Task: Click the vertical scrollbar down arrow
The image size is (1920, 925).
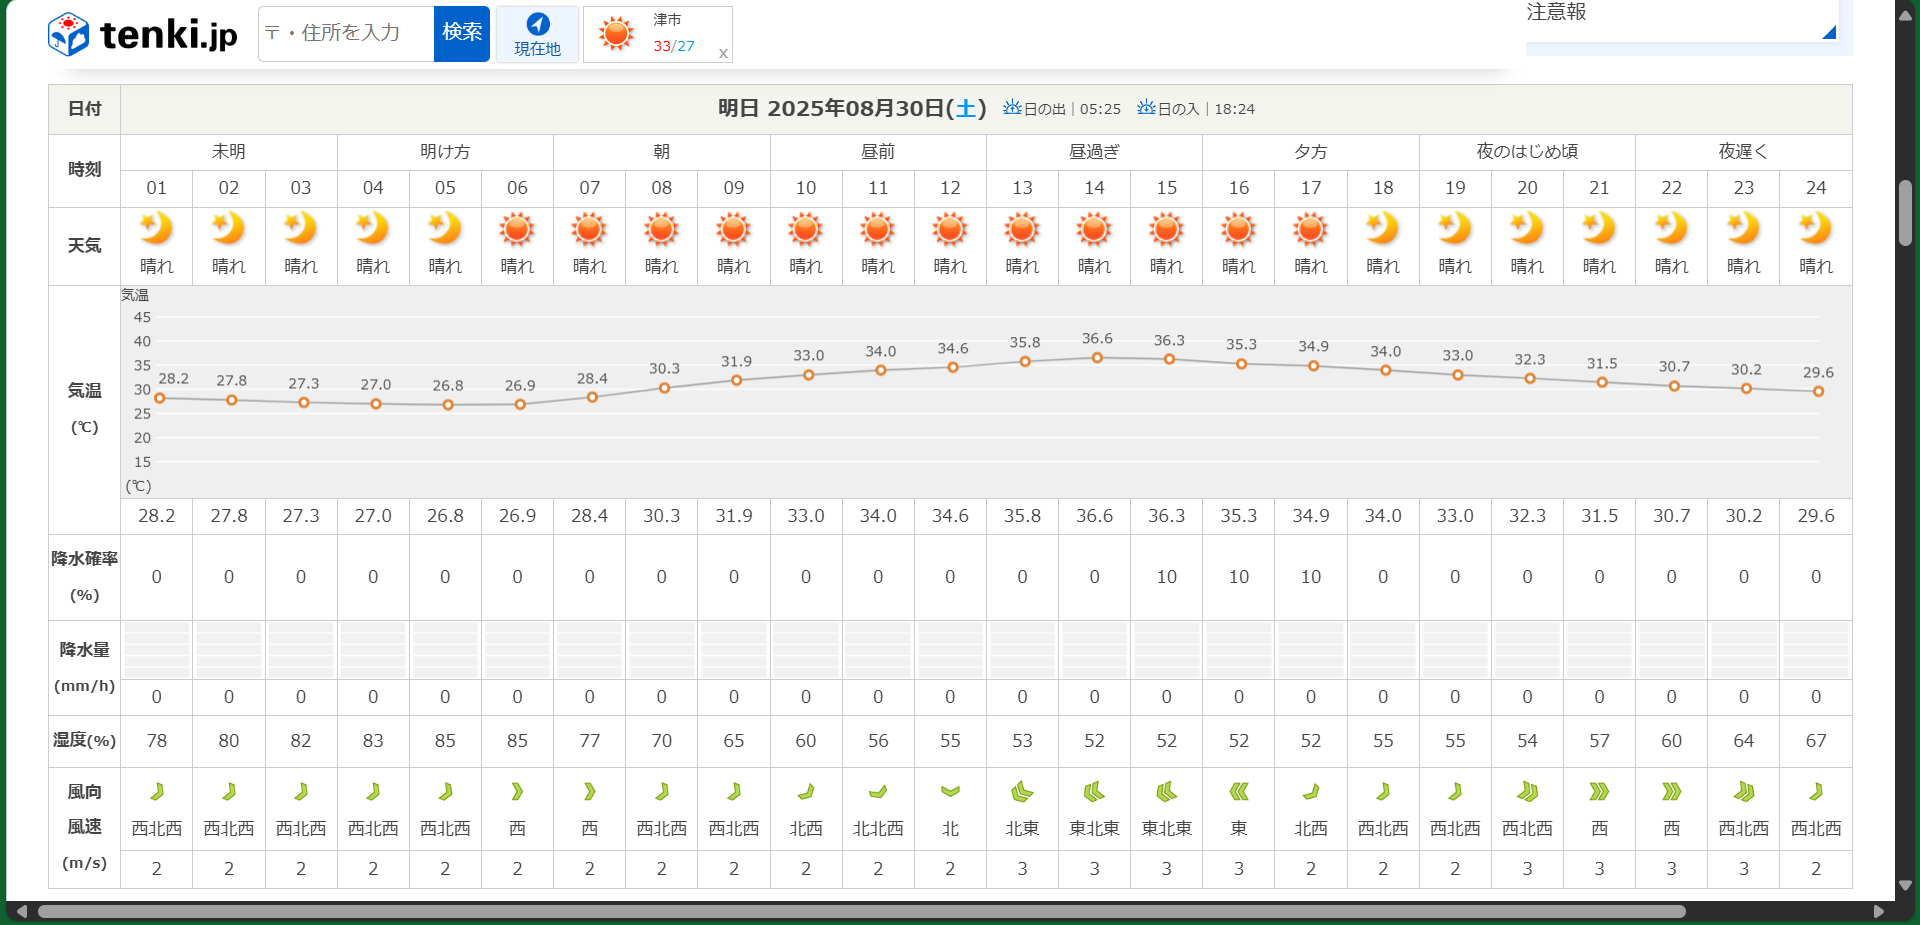Action: 1905,885
